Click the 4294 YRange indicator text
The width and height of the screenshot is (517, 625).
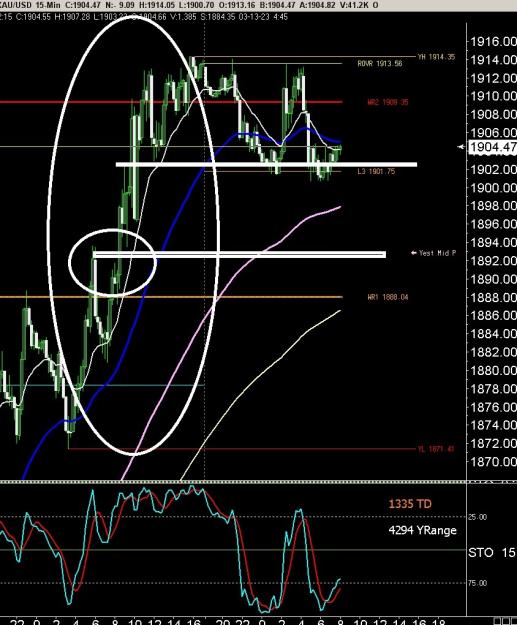(x=423, y=531)
